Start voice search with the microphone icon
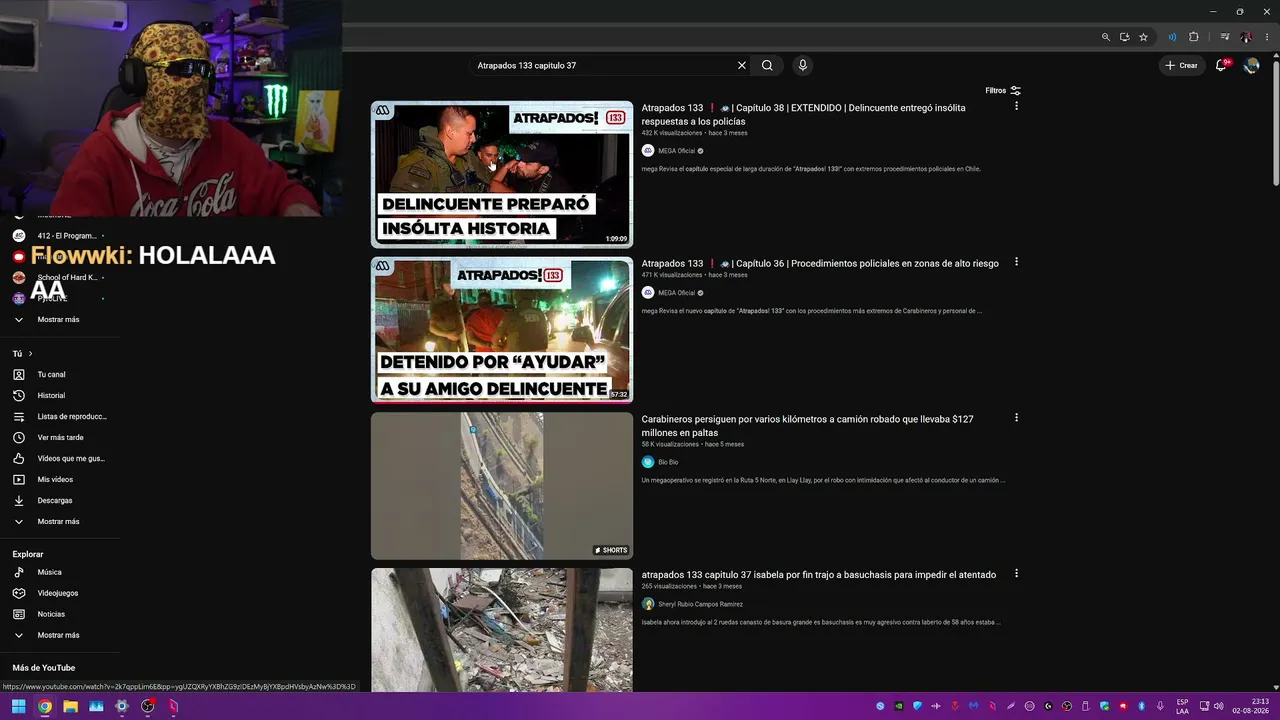The height and width of the screenshot is (720, 1280). (802, 66)
